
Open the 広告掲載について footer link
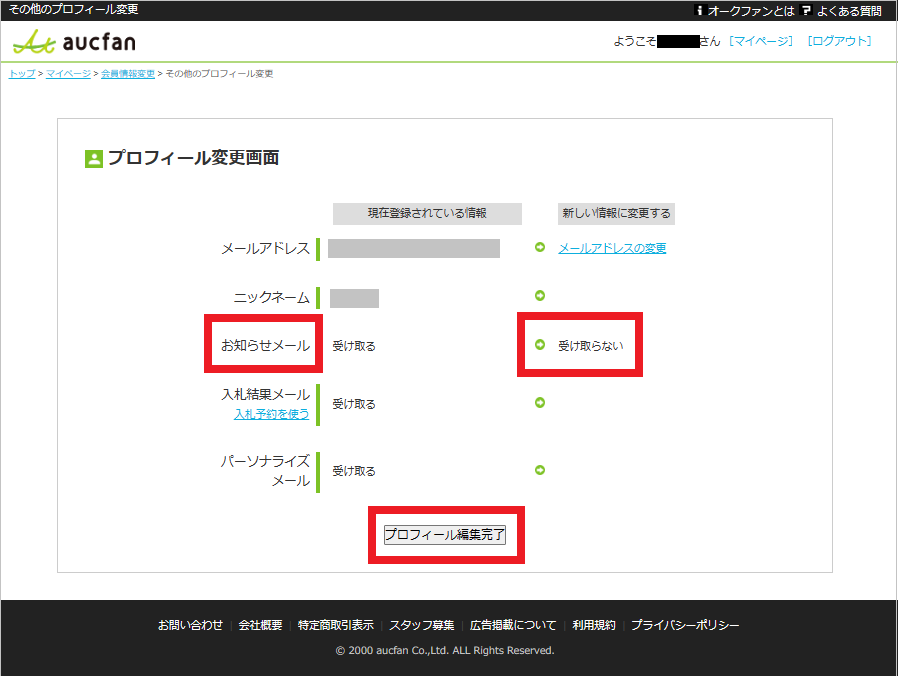513,625
